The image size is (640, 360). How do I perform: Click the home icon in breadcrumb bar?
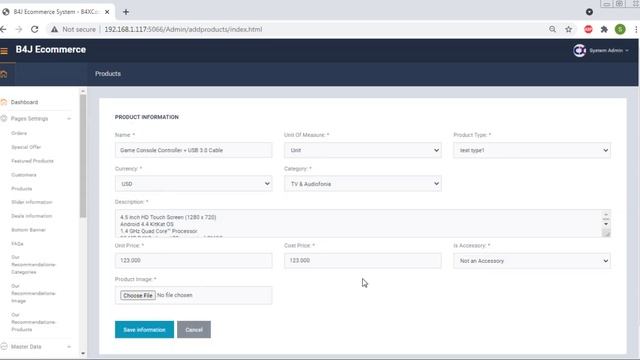[4, 74]
